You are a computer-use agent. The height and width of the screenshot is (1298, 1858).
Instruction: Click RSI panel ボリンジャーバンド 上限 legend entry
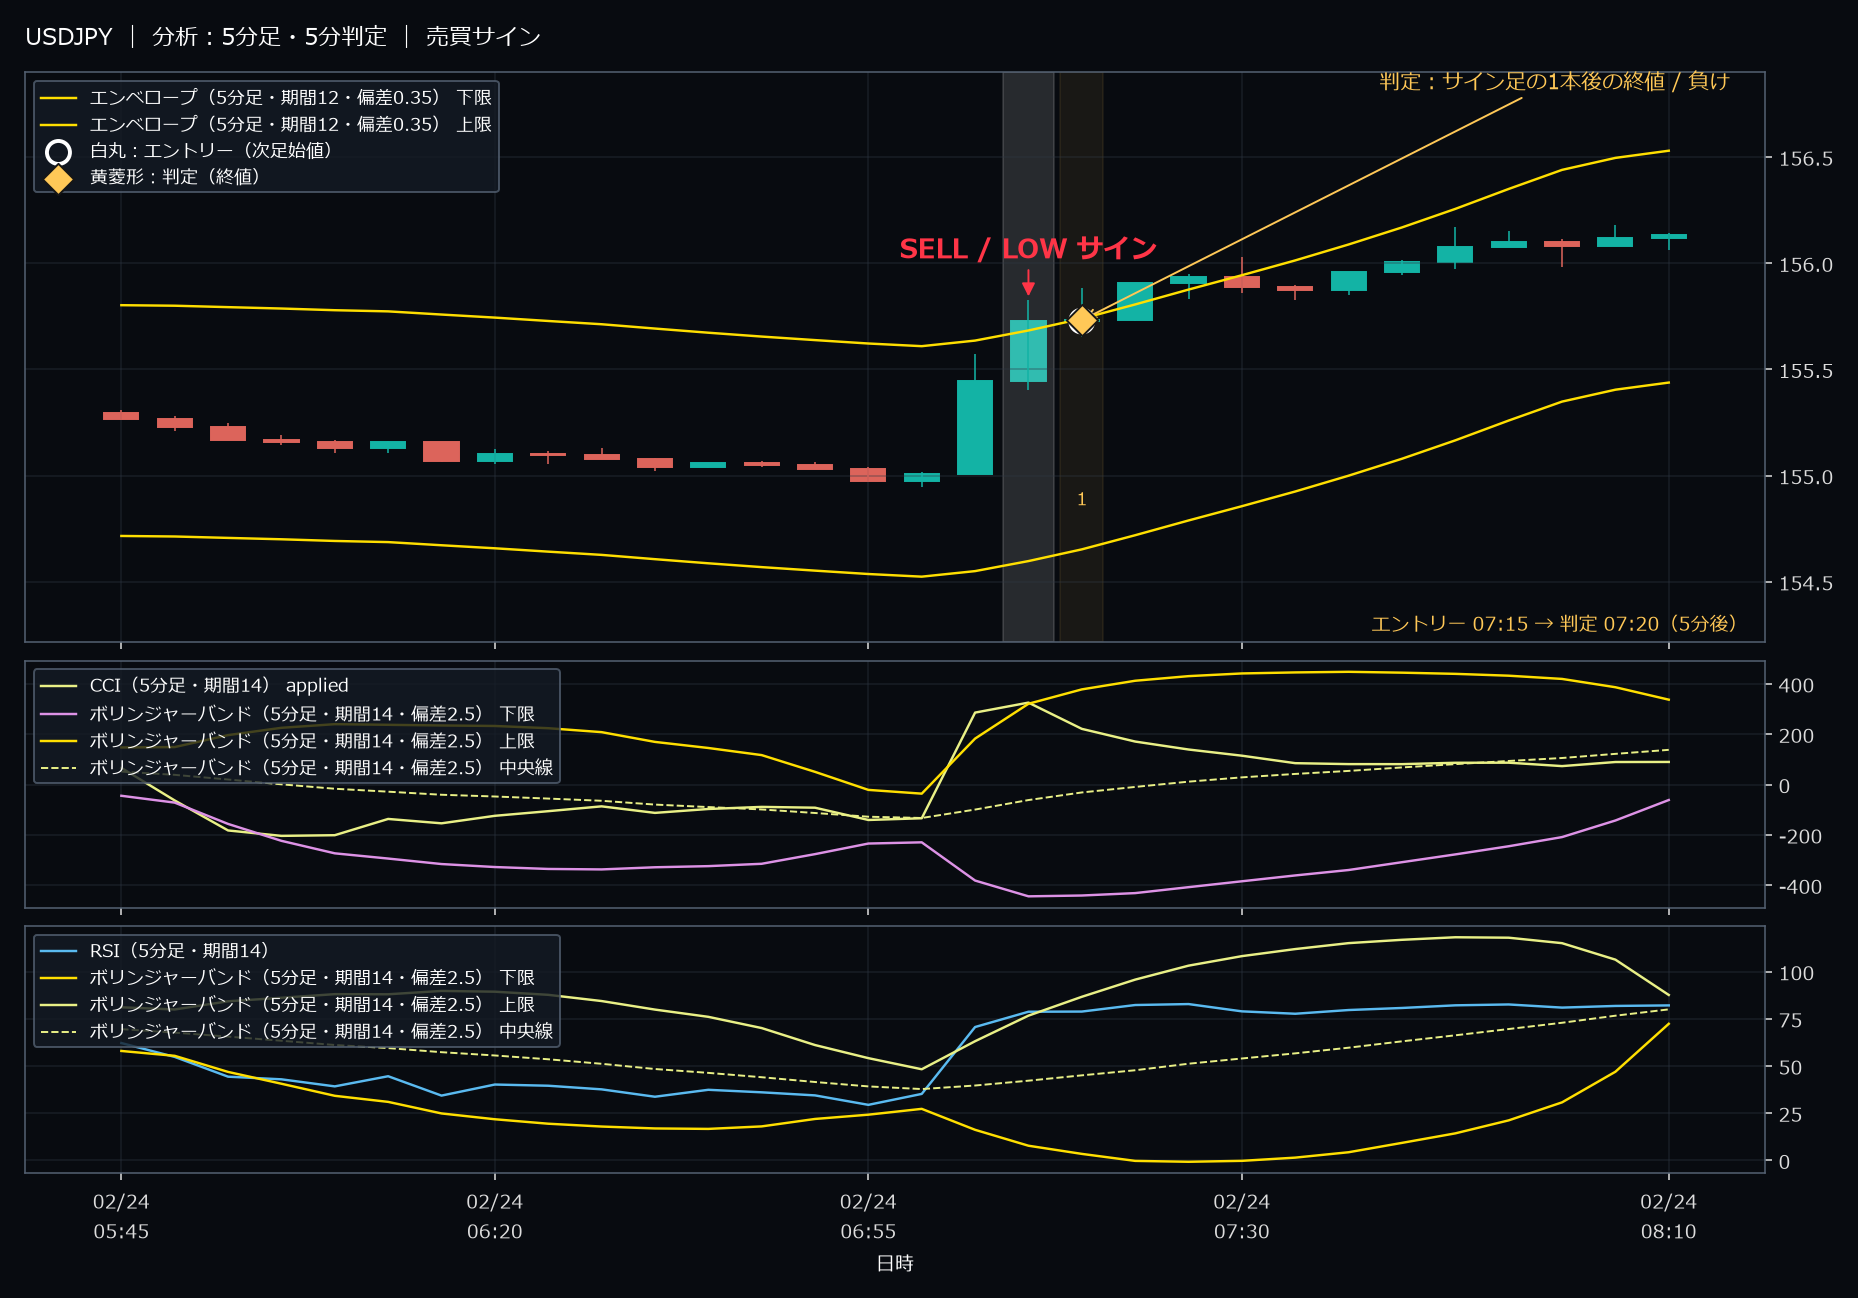(288, 1004)
